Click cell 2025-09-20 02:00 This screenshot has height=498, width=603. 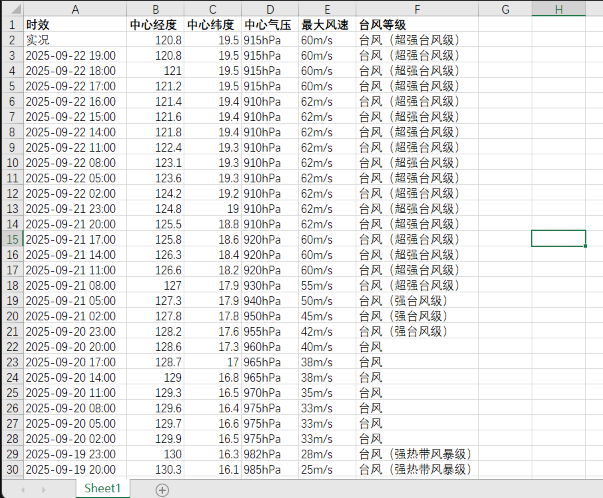[75, 439]
